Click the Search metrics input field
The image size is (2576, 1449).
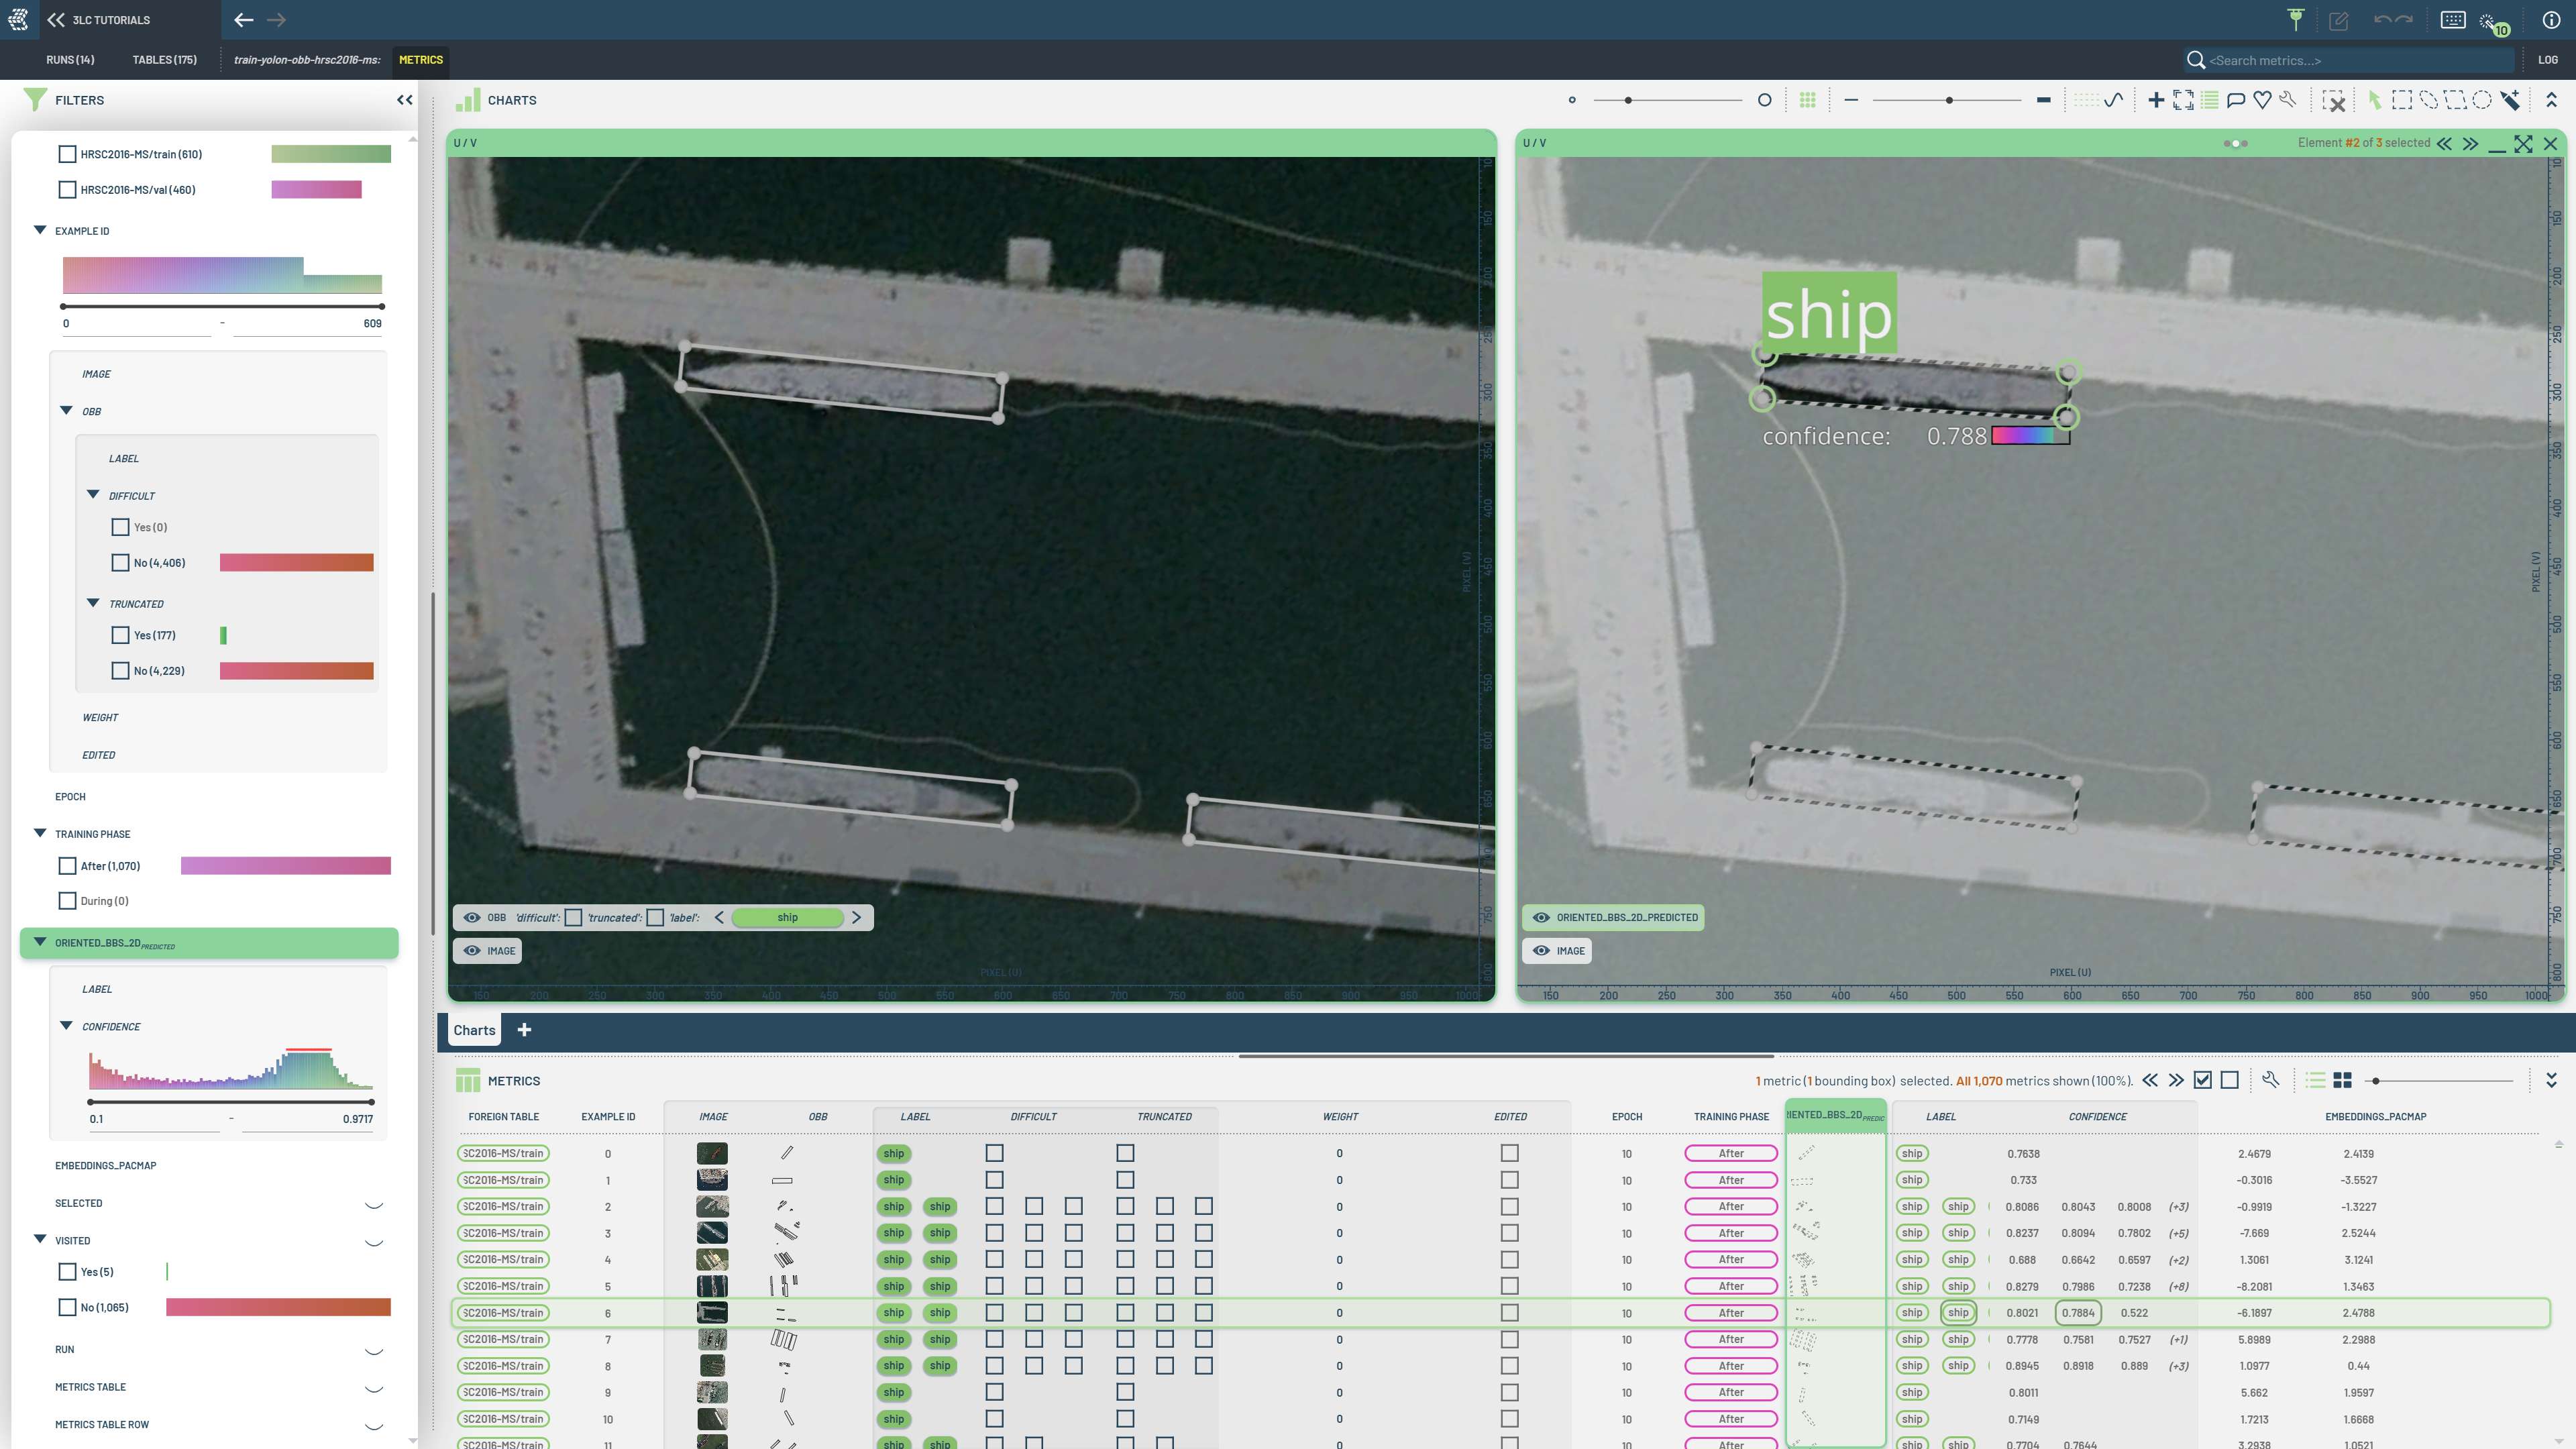(x=2350, y=61)
